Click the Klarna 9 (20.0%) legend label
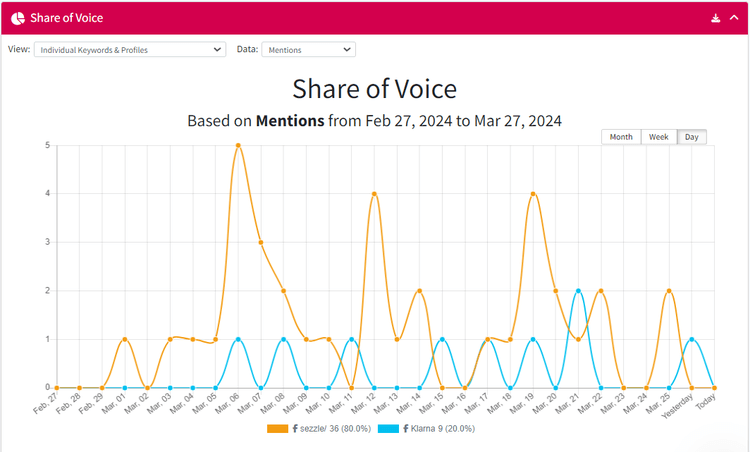The width and height of the screenshot is (750, 452). [442, 429]
